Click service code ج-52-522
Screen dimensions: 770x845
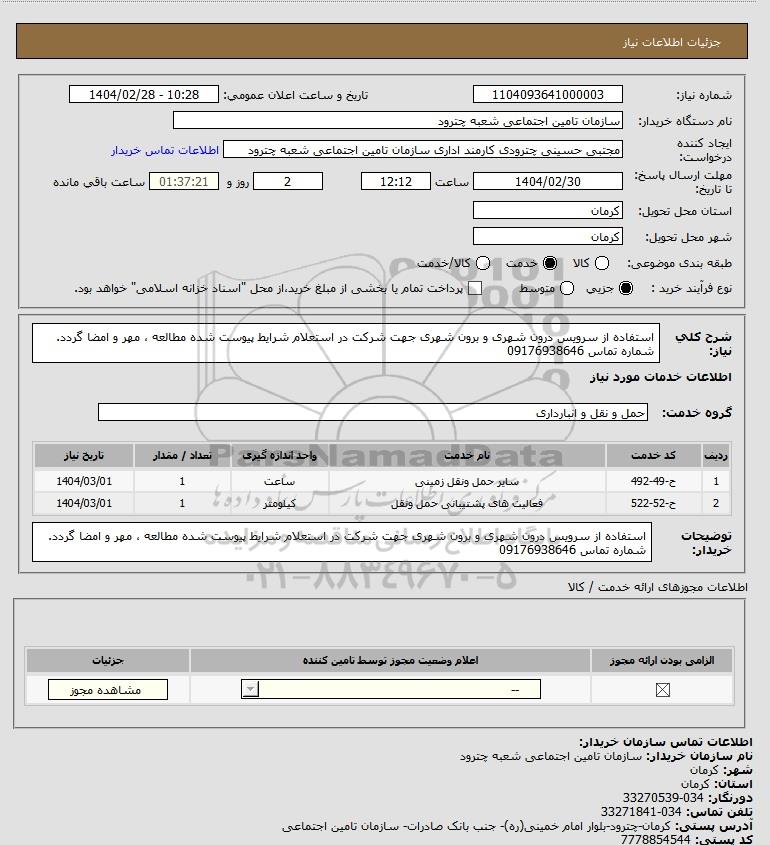[653, 503]
